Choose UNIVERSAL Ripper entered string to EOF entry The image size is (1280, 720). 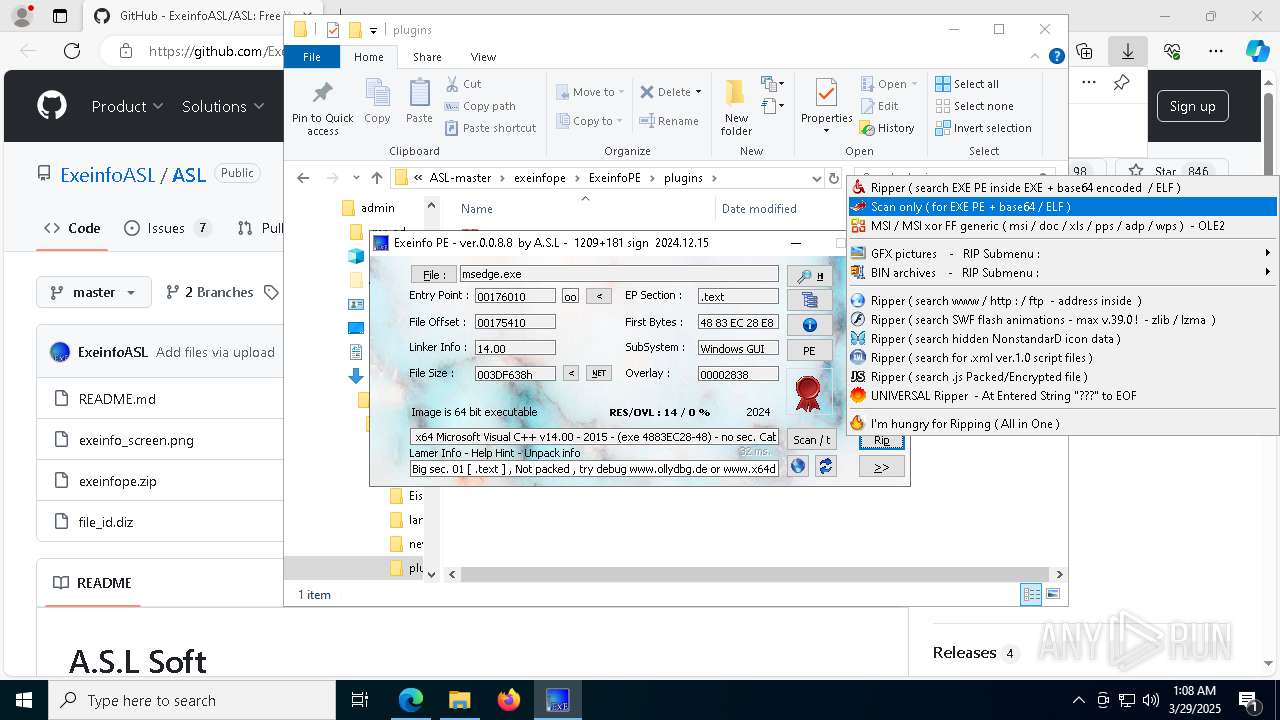coord(1063,396)
